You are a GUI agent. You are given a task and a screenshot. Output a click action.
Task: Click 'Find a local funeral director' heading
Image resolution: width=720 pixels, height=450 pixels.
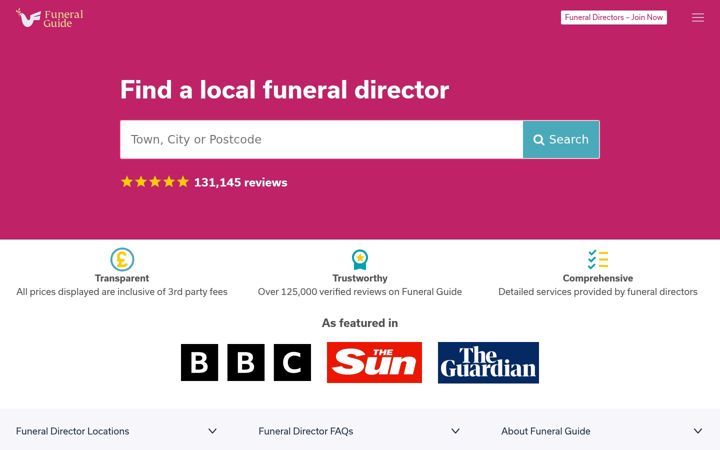[x=285, y=90]
